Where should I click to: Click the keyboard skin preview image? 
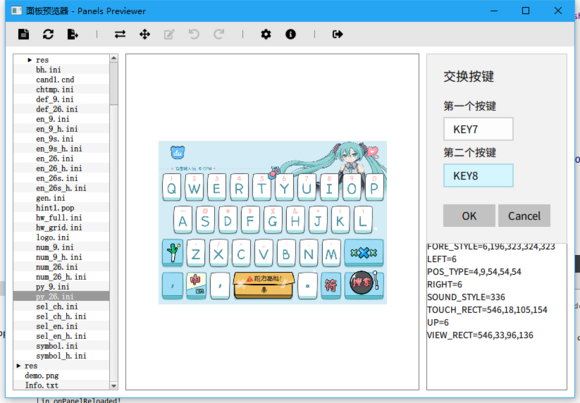point(273,222)
